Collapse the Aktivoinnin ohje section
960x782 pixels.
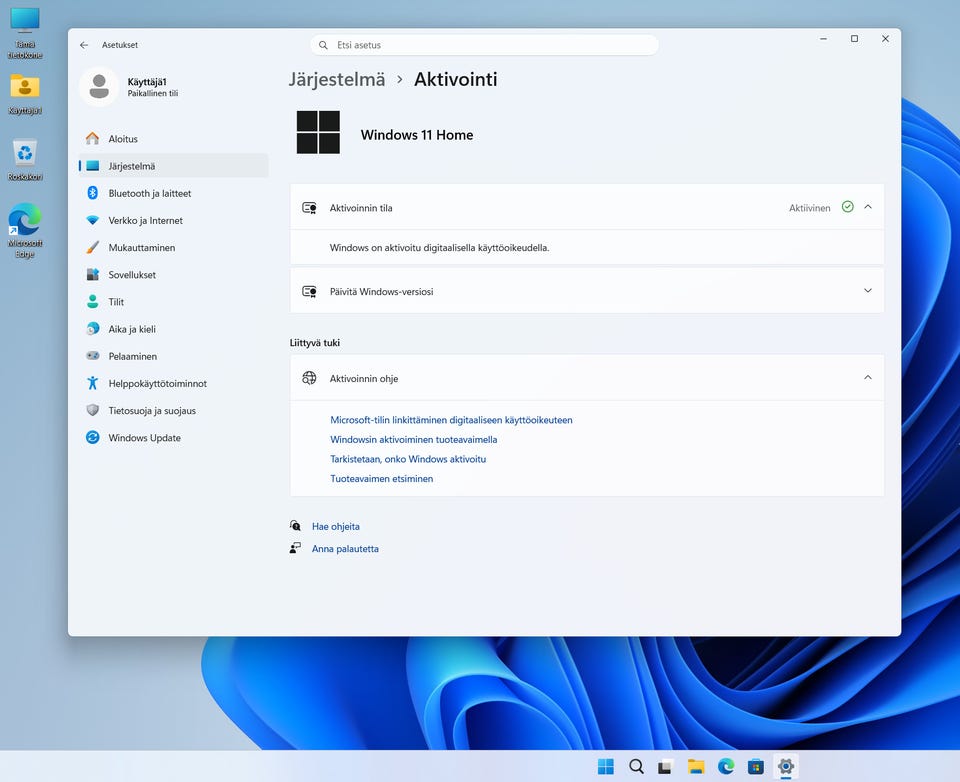(868, 377)
